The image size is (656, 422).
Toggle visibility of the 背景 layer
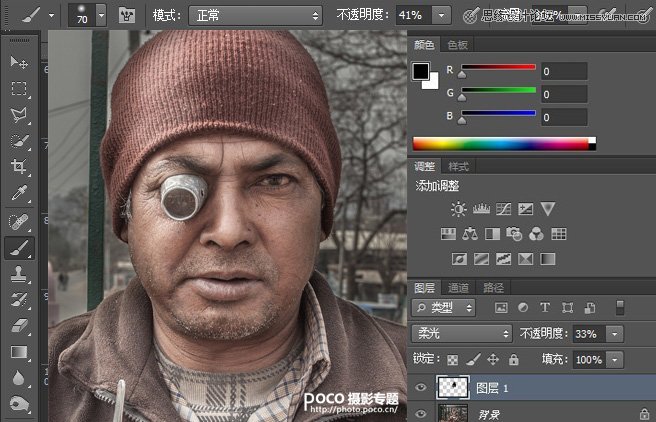pos(420,413)
